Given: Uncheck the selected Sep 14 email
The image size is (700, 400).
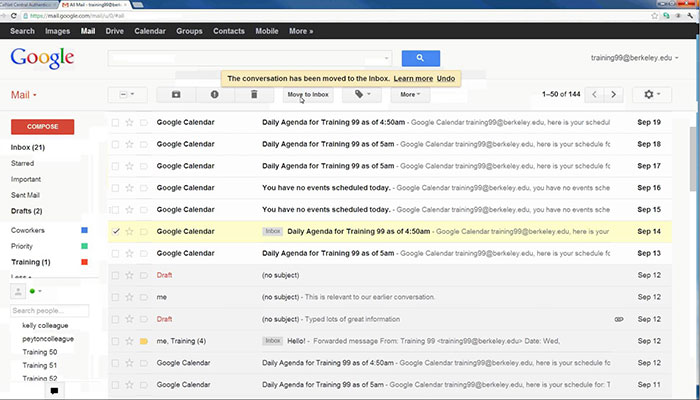Looking at the screenshot, I should pyautogui.click(x=116, y=232).
